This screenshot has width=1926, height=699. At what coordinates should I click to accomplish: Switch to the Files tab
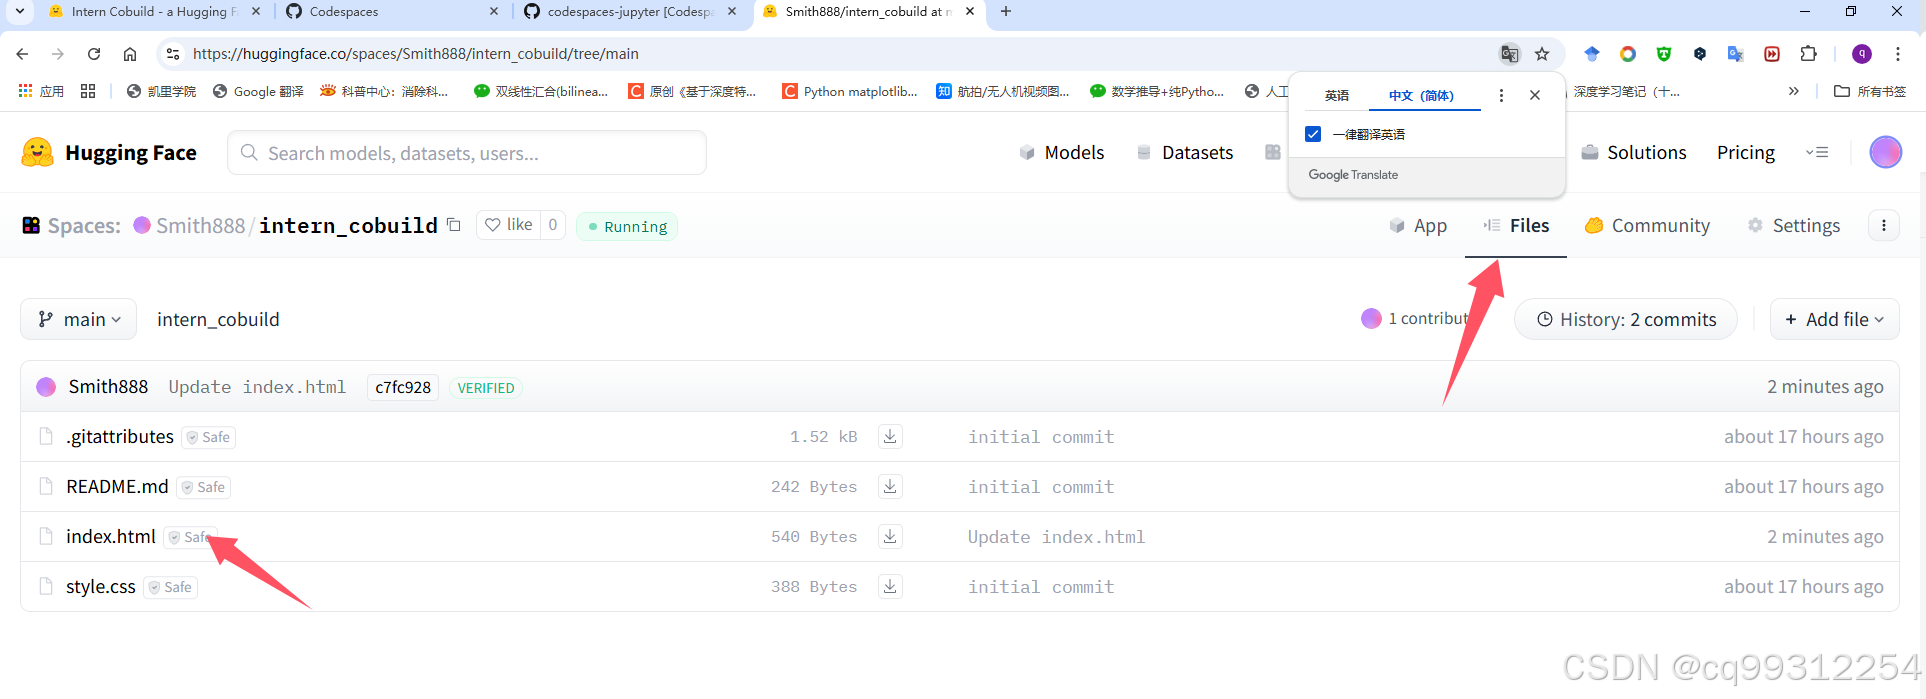(1516, 225)
